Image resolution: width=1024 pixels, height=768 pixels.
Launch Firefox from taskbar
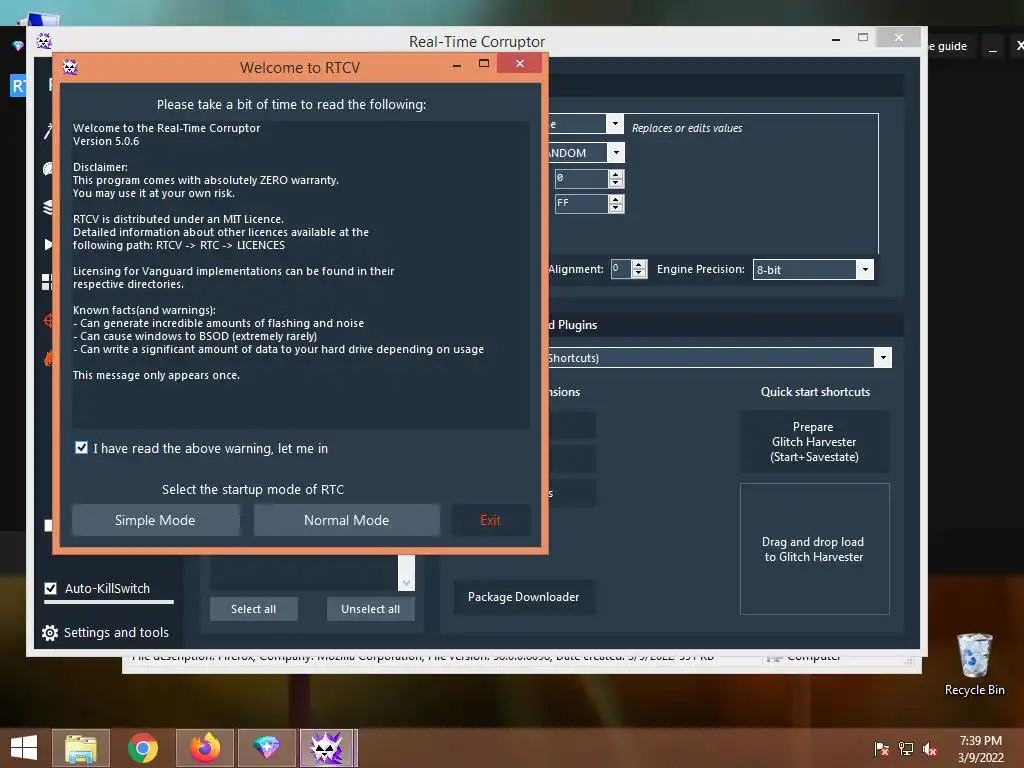205,748
